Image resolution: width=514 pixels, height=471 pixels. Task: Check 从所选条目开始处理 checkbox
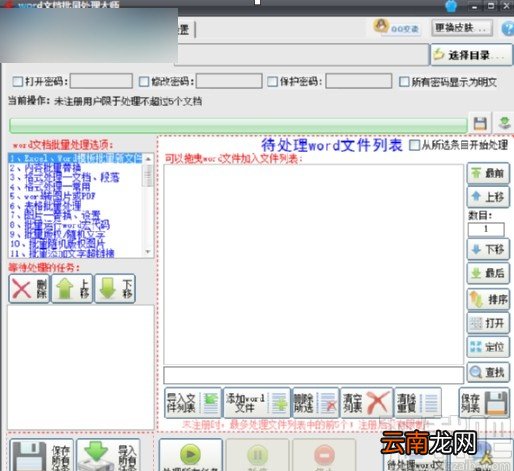tap(414, 145)
